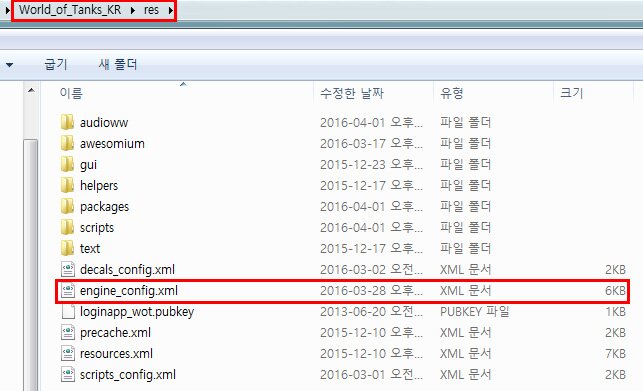Select the audioww folder name
The height and width of the screenshot is (391, 643).
pos(104,122)
